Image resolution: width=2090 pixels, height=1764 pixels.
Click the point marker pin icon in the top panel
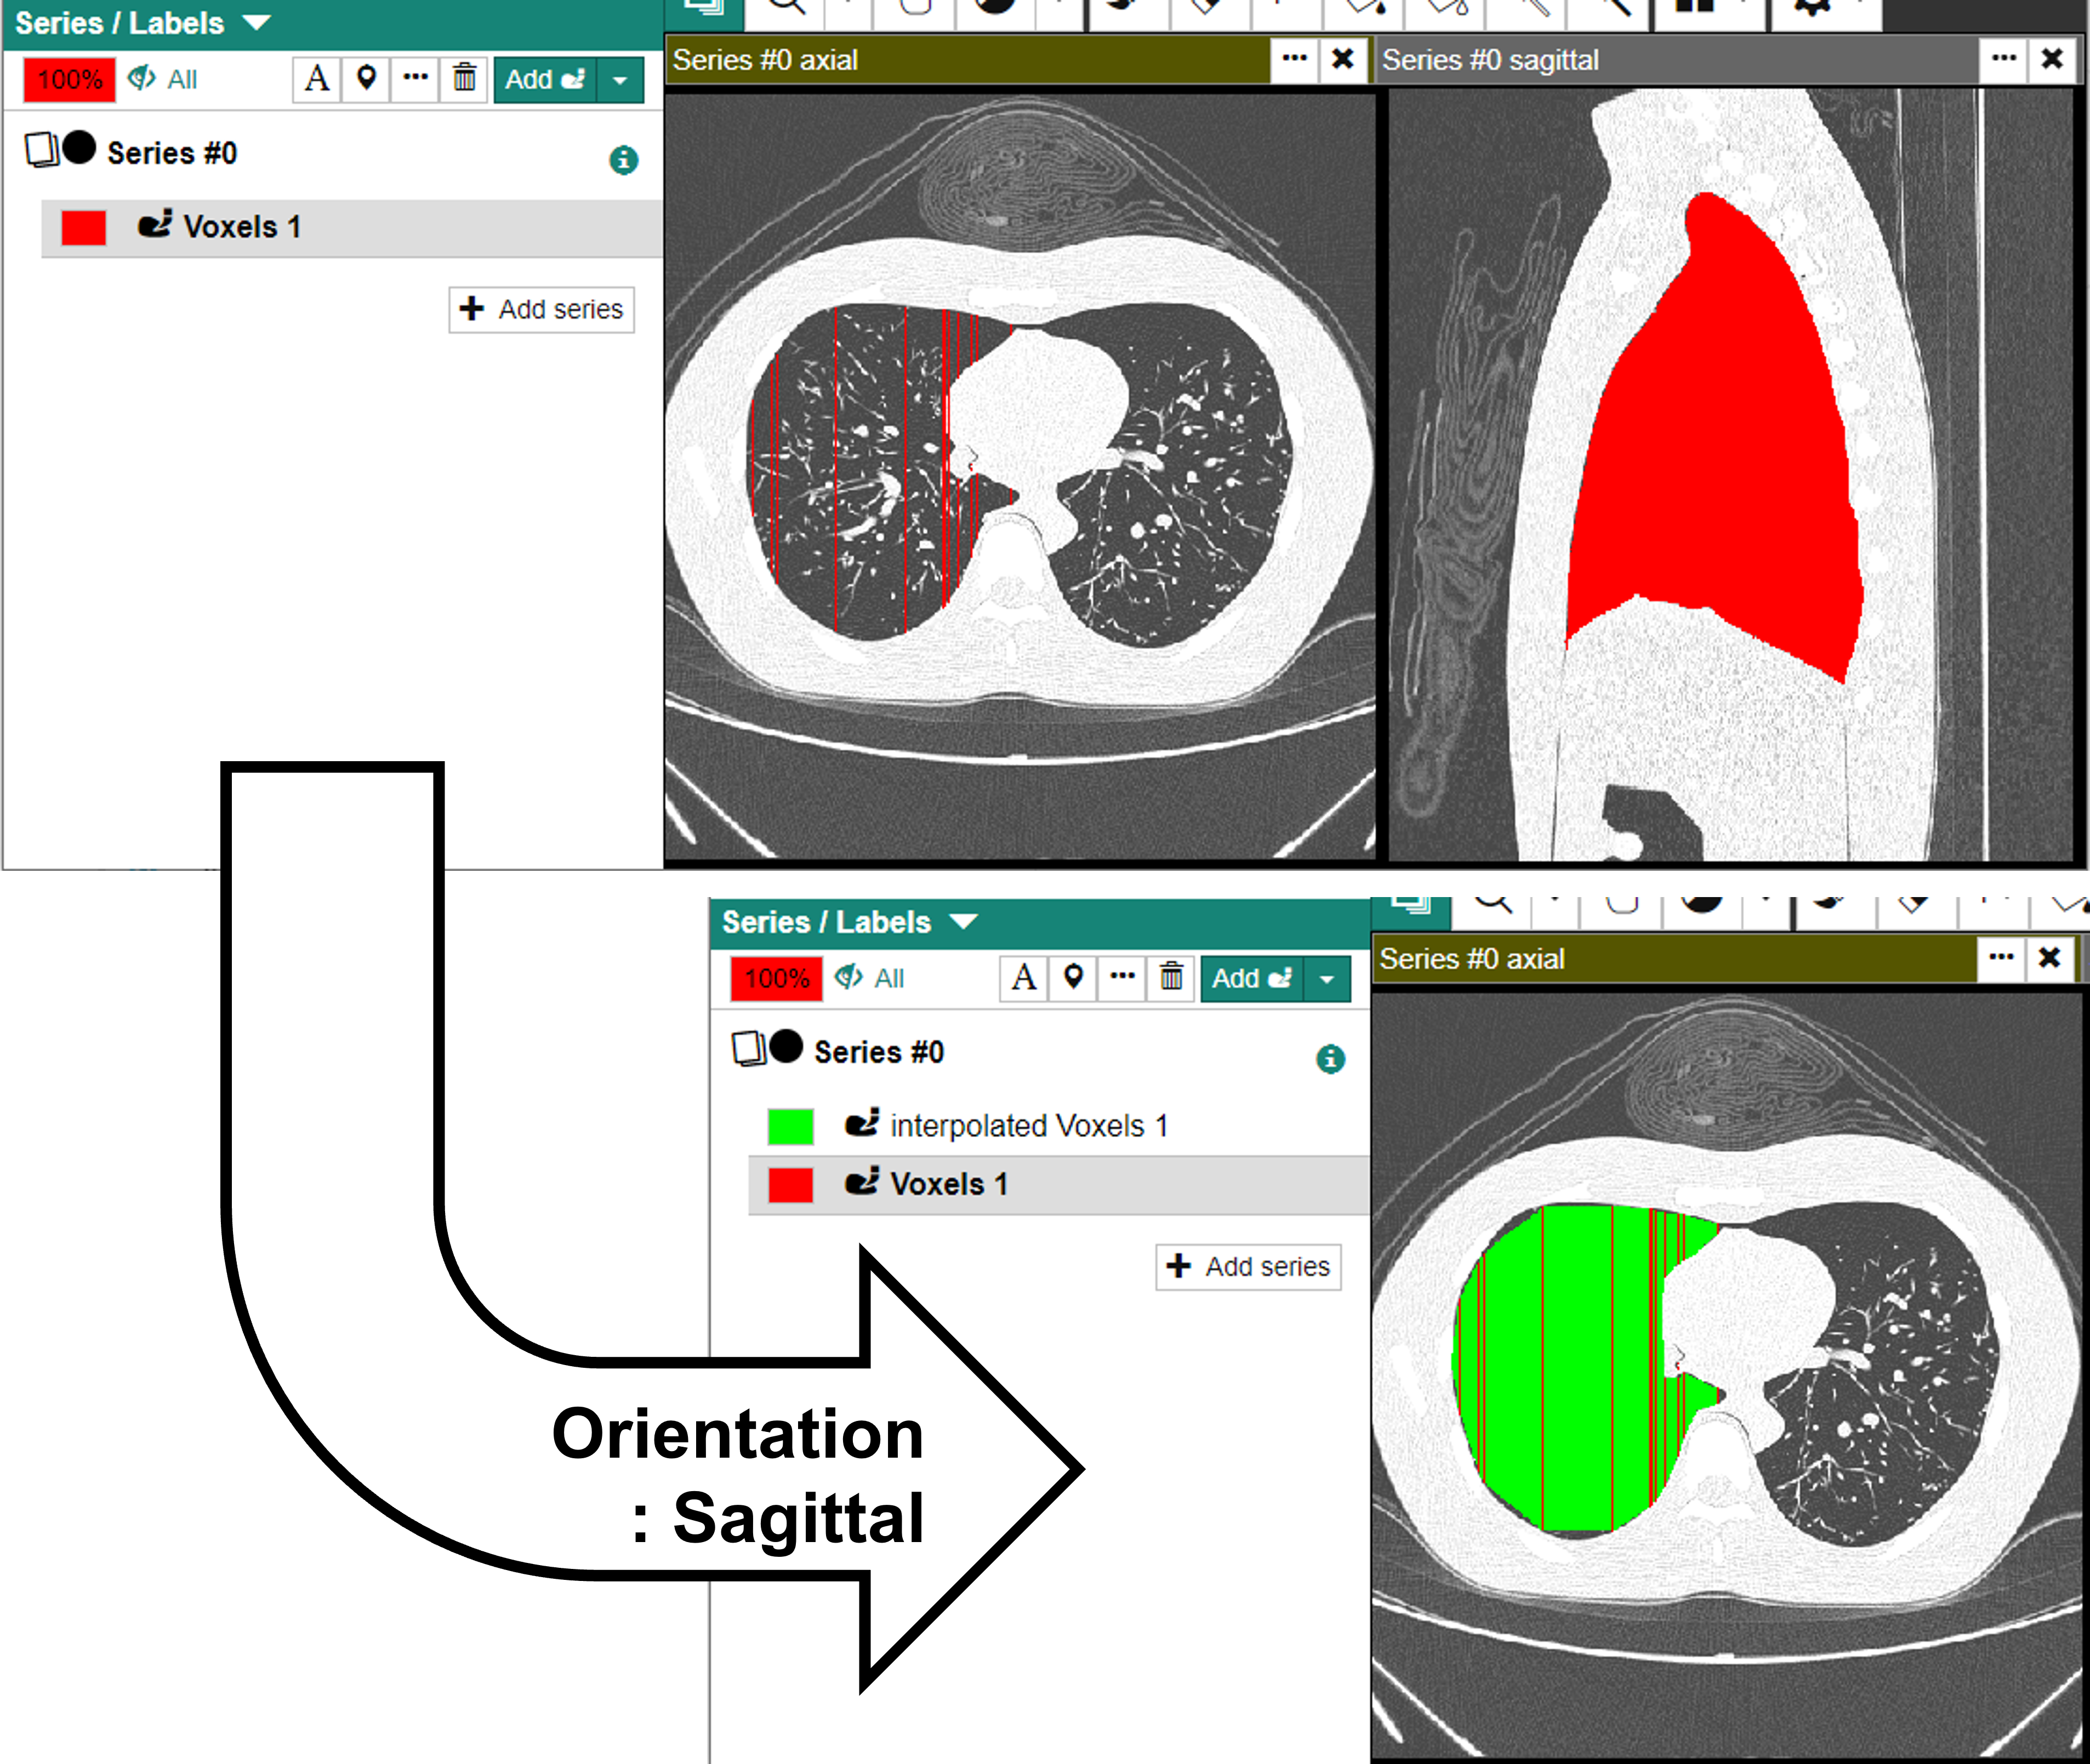366,79
